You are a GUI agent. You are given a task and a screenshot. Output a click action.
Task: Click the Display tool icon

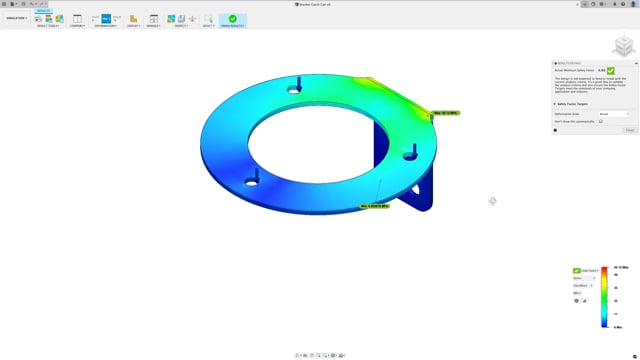coord(133,19)
